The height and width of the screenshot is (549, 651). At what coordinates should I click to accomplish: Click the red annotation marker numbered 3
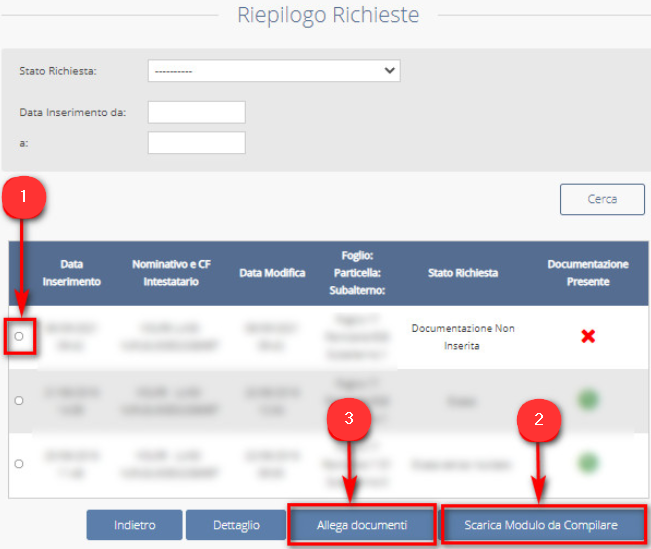point(348,420)
